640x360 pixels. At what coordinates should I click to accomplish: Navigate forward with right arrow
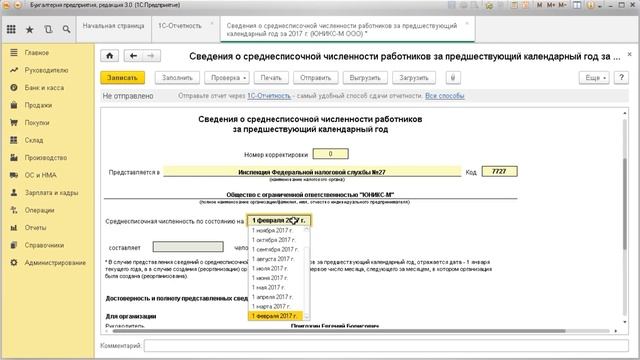click(x=151, y=56)
